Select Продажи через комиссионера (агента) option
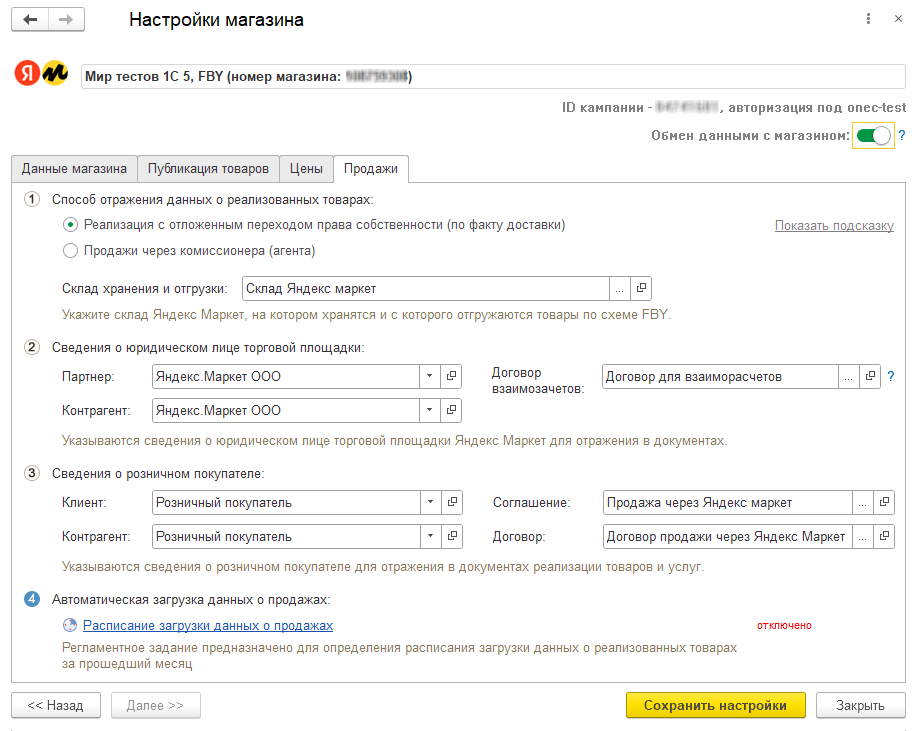924x731 pixels. [70, 251]
